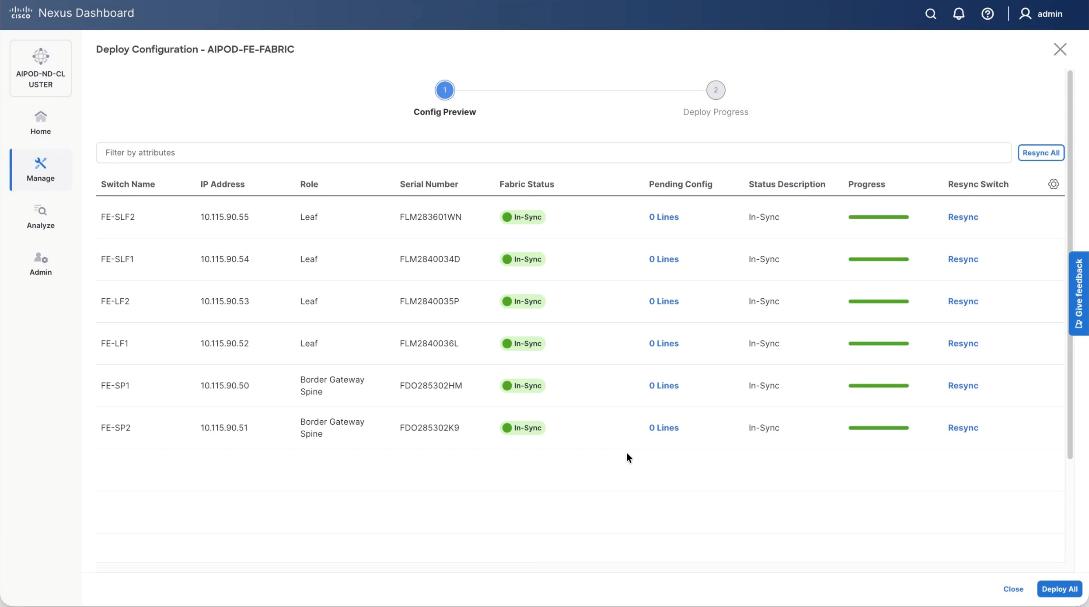This screenshot has height=607, width=1089.
Task: Select the Config Preview step
Action: pos(445,90)
